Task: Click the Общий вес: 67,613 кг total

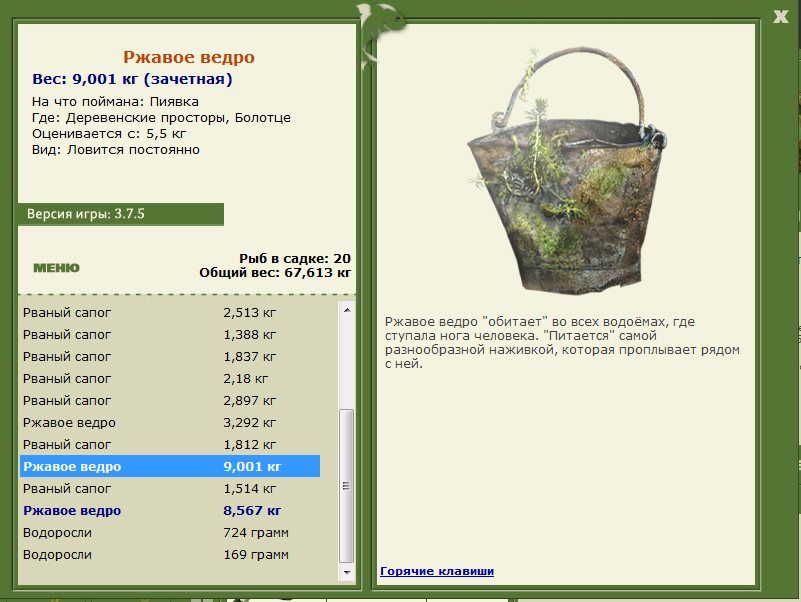Action: [275, 273]
